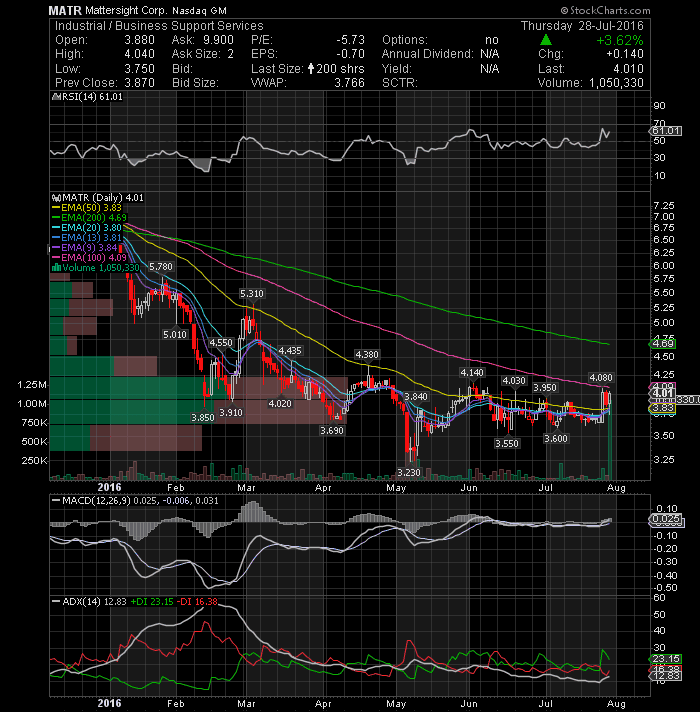Select the blue EMA(13) legend entry
Screen dimensions: 700x712
(x=87, y=238)
